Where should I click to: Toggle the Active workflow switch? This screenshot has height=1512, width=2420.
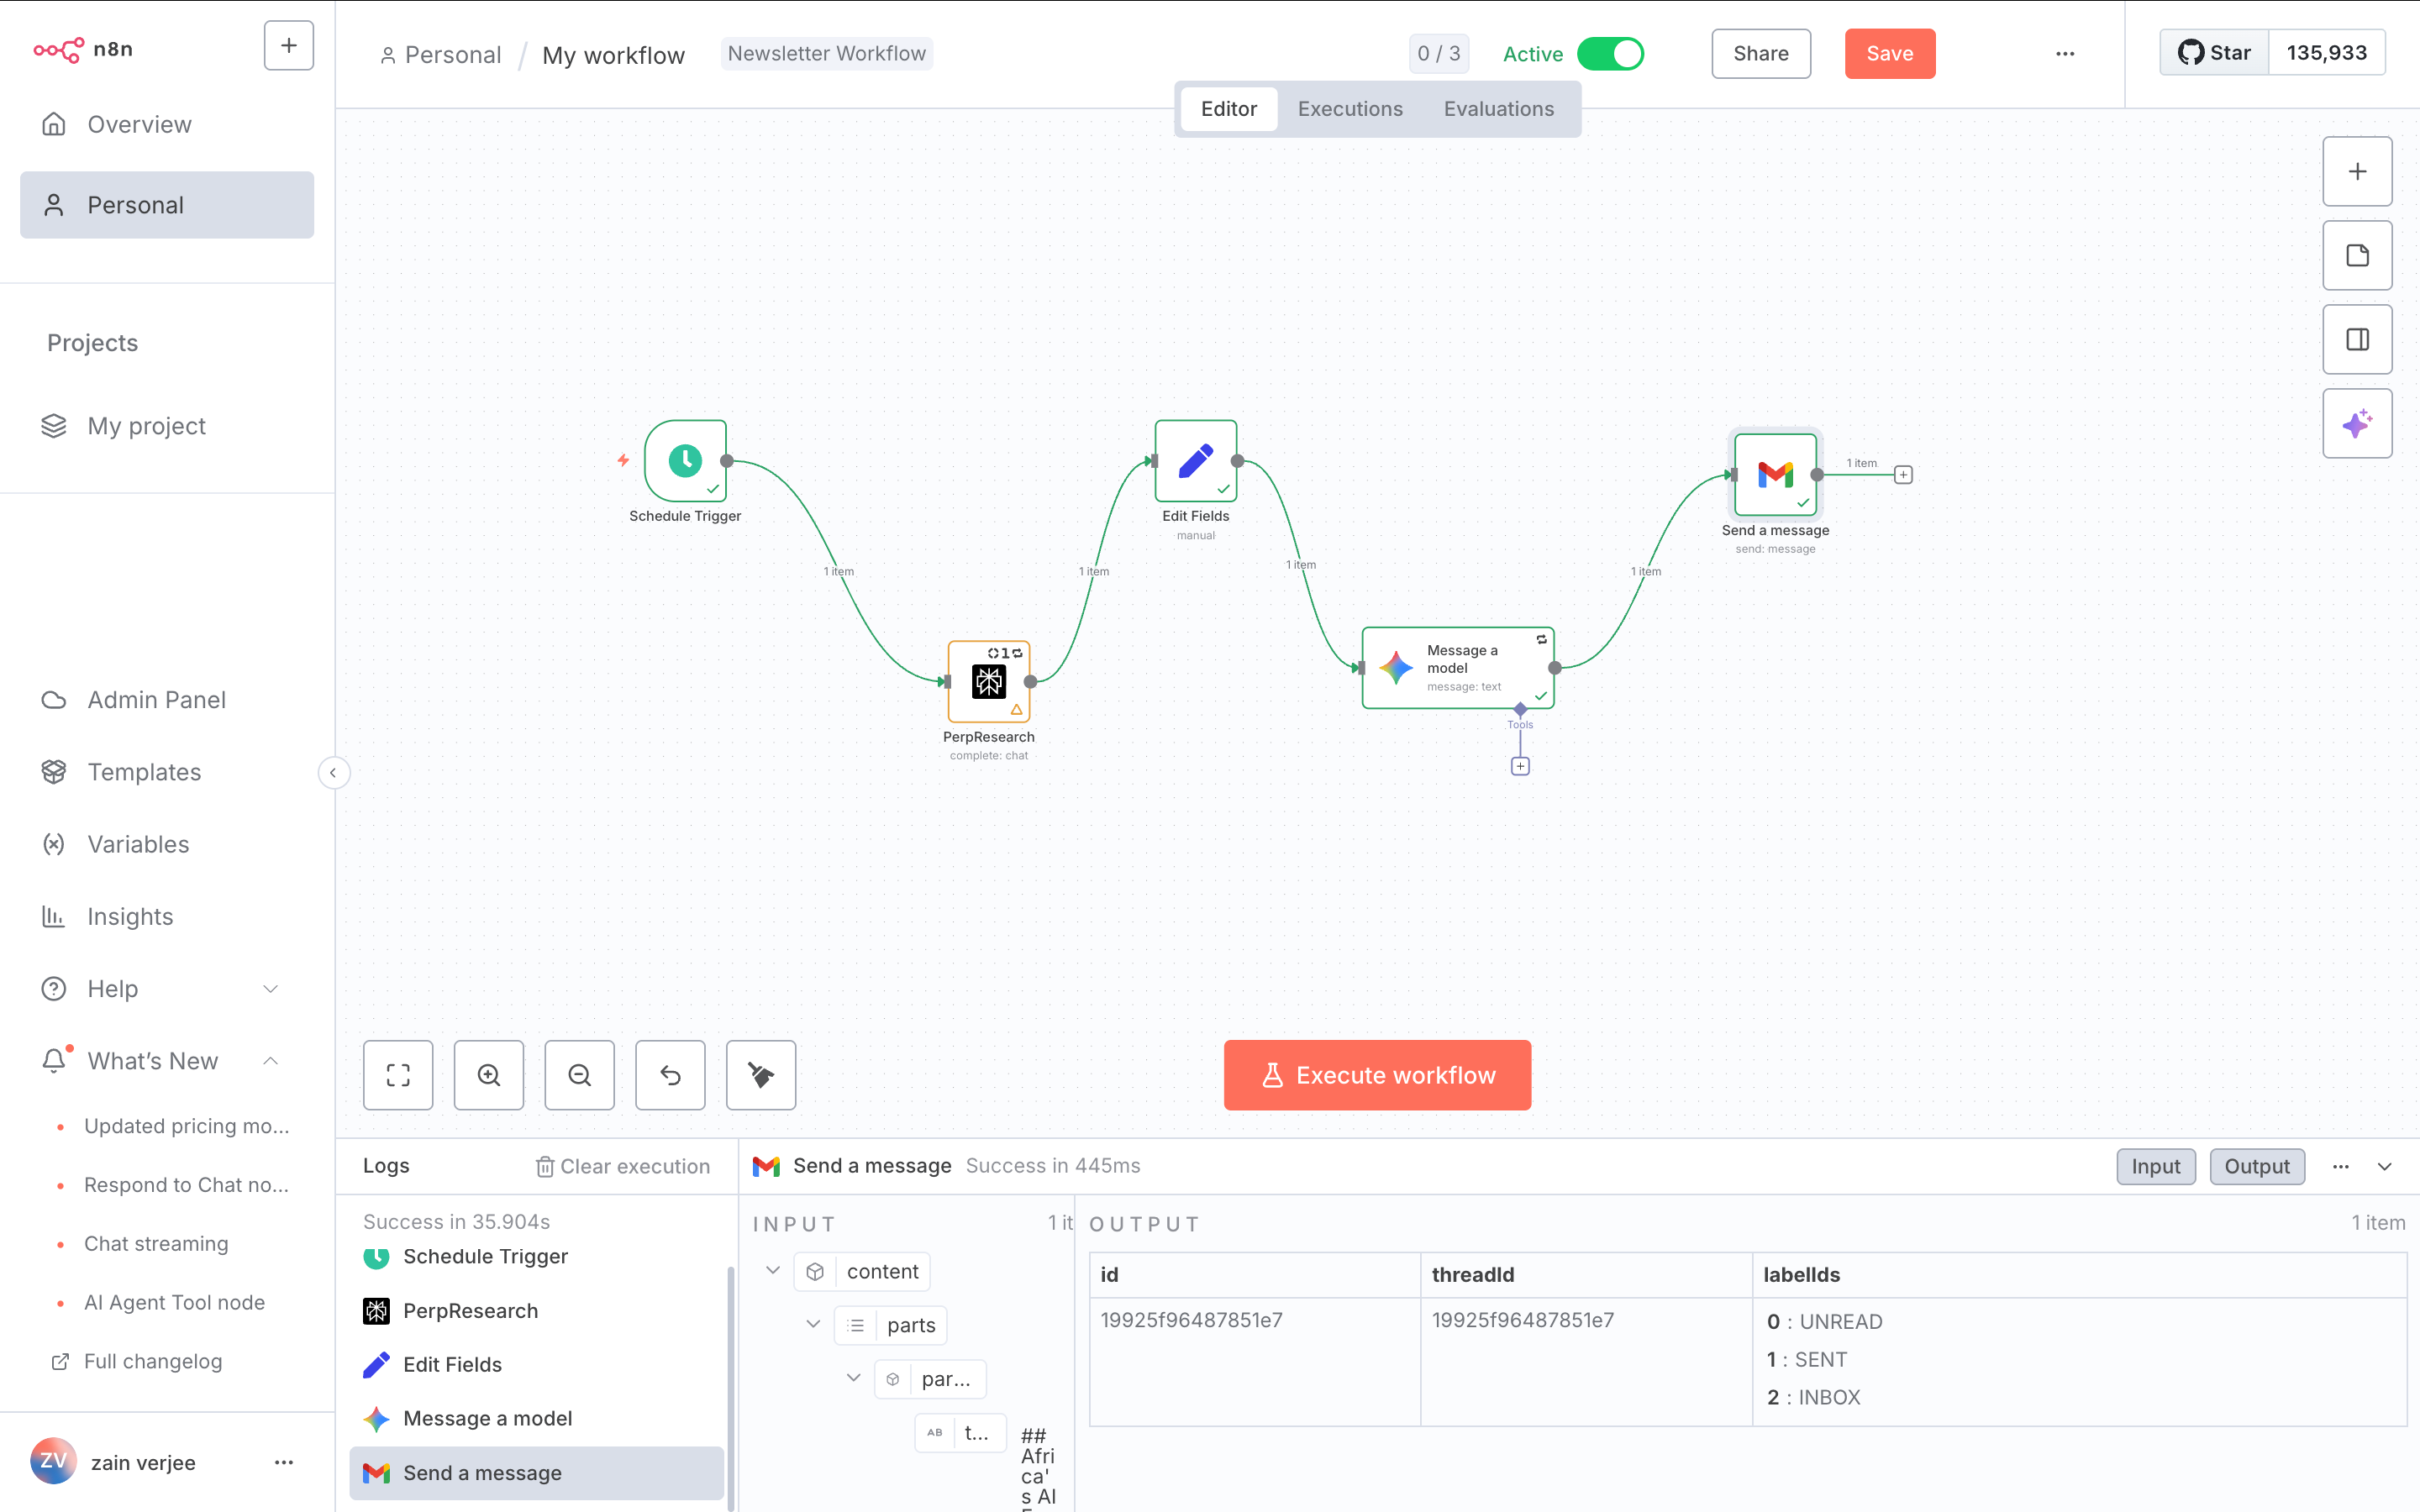(x=1610, y=54)
